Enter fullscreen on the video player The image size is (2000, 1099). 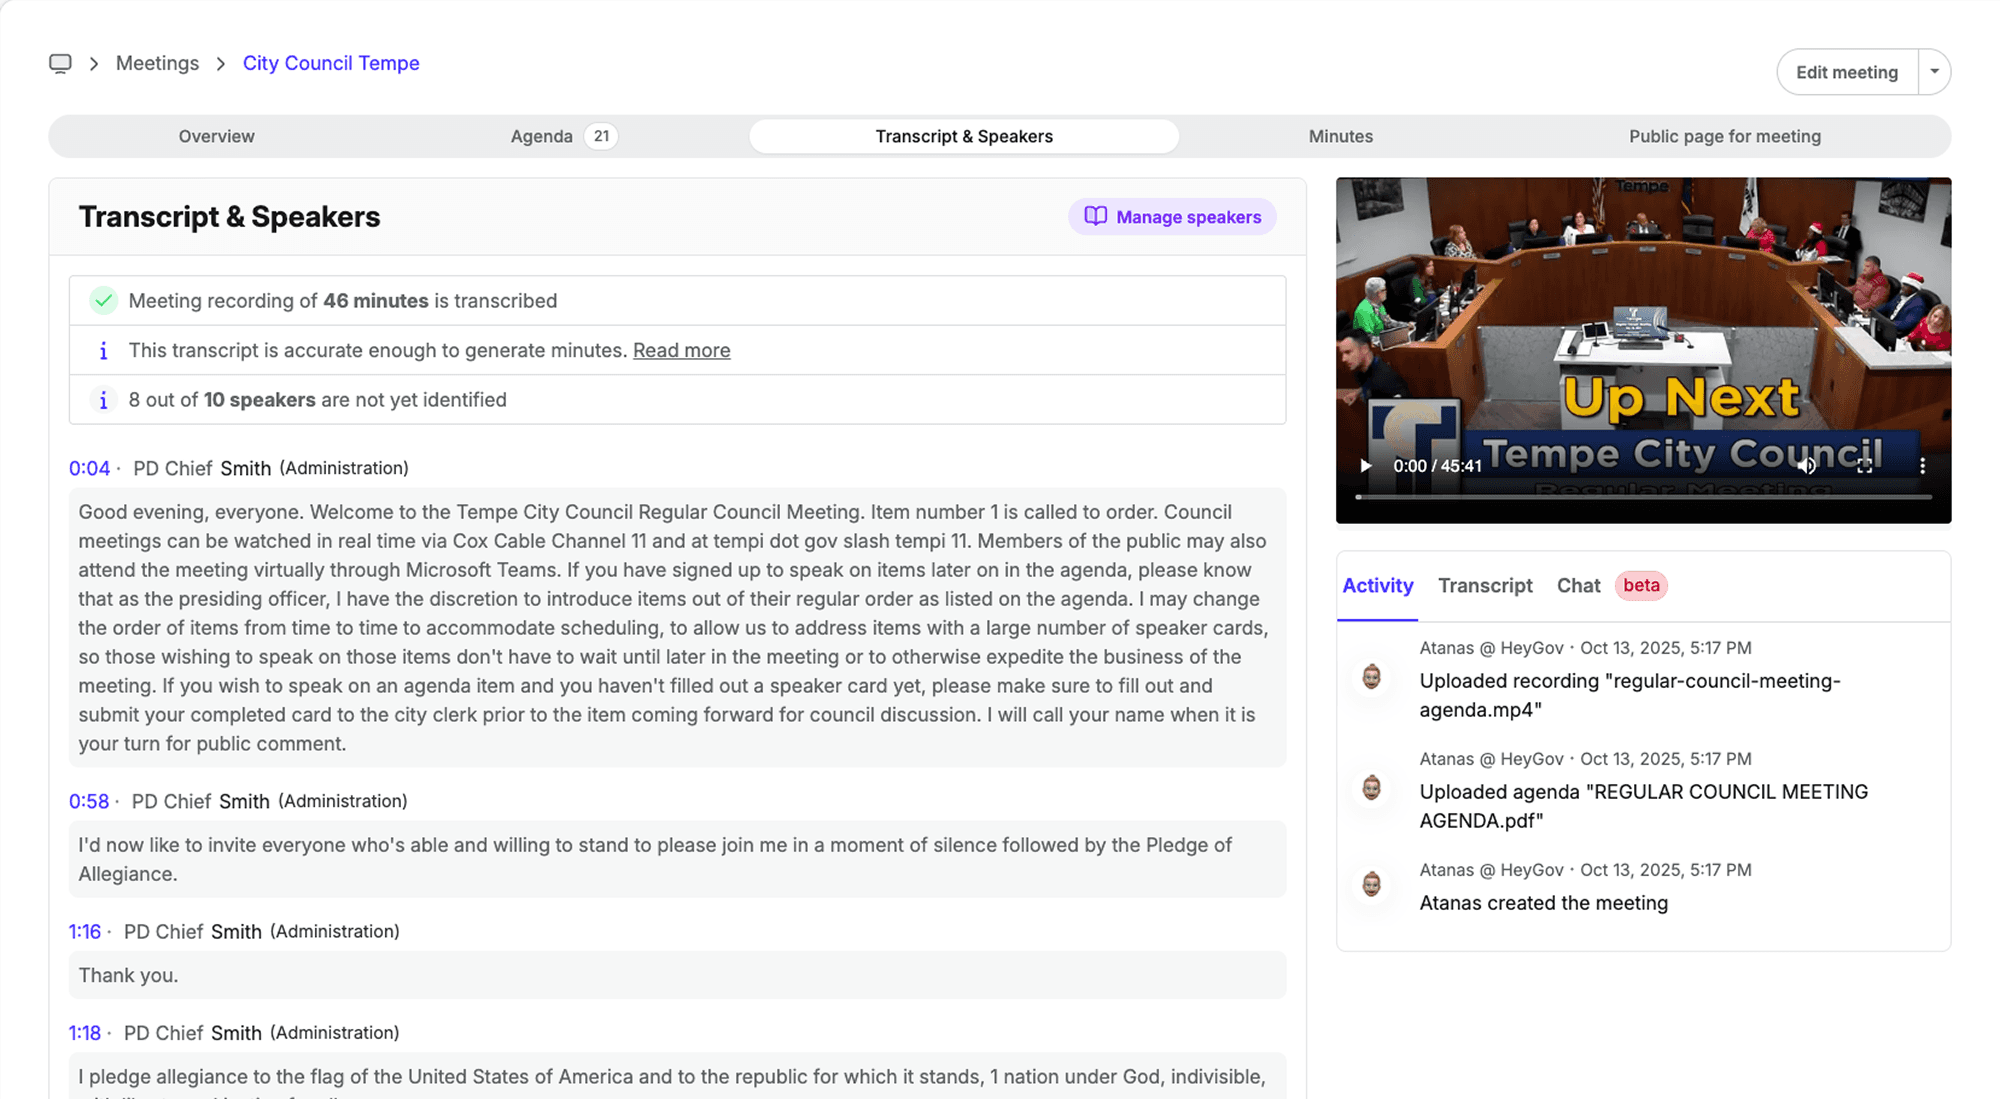1864,466
